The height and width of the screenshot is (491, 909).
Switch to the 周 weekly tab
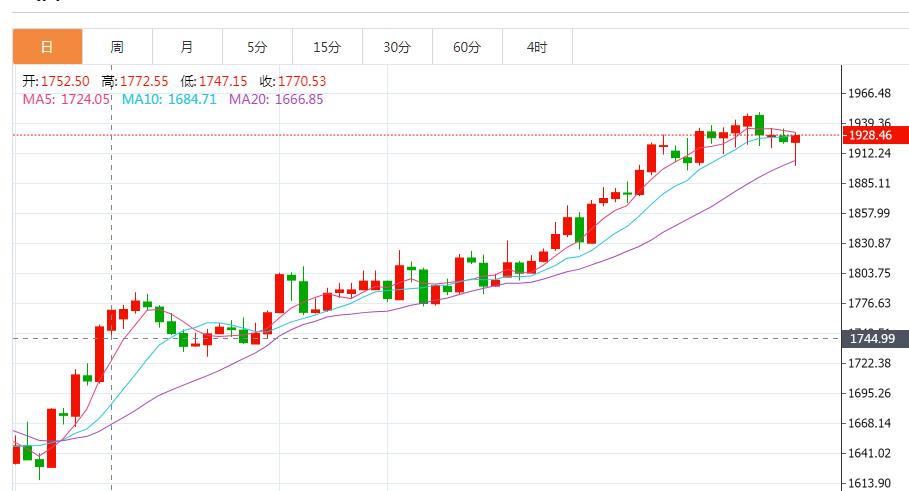pyautogui.click(x=117, y=47)
